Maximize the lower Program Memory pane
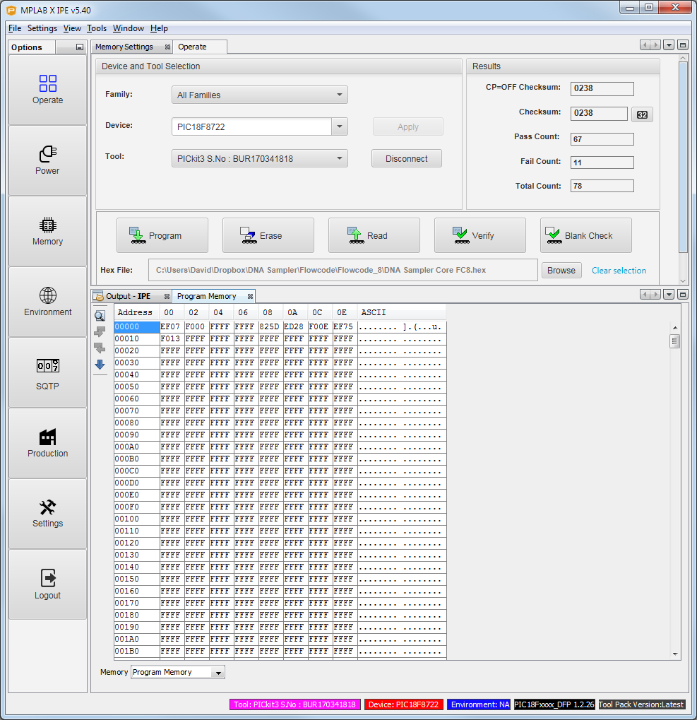This screenshot has height=720, width=697. click(683, 294)
